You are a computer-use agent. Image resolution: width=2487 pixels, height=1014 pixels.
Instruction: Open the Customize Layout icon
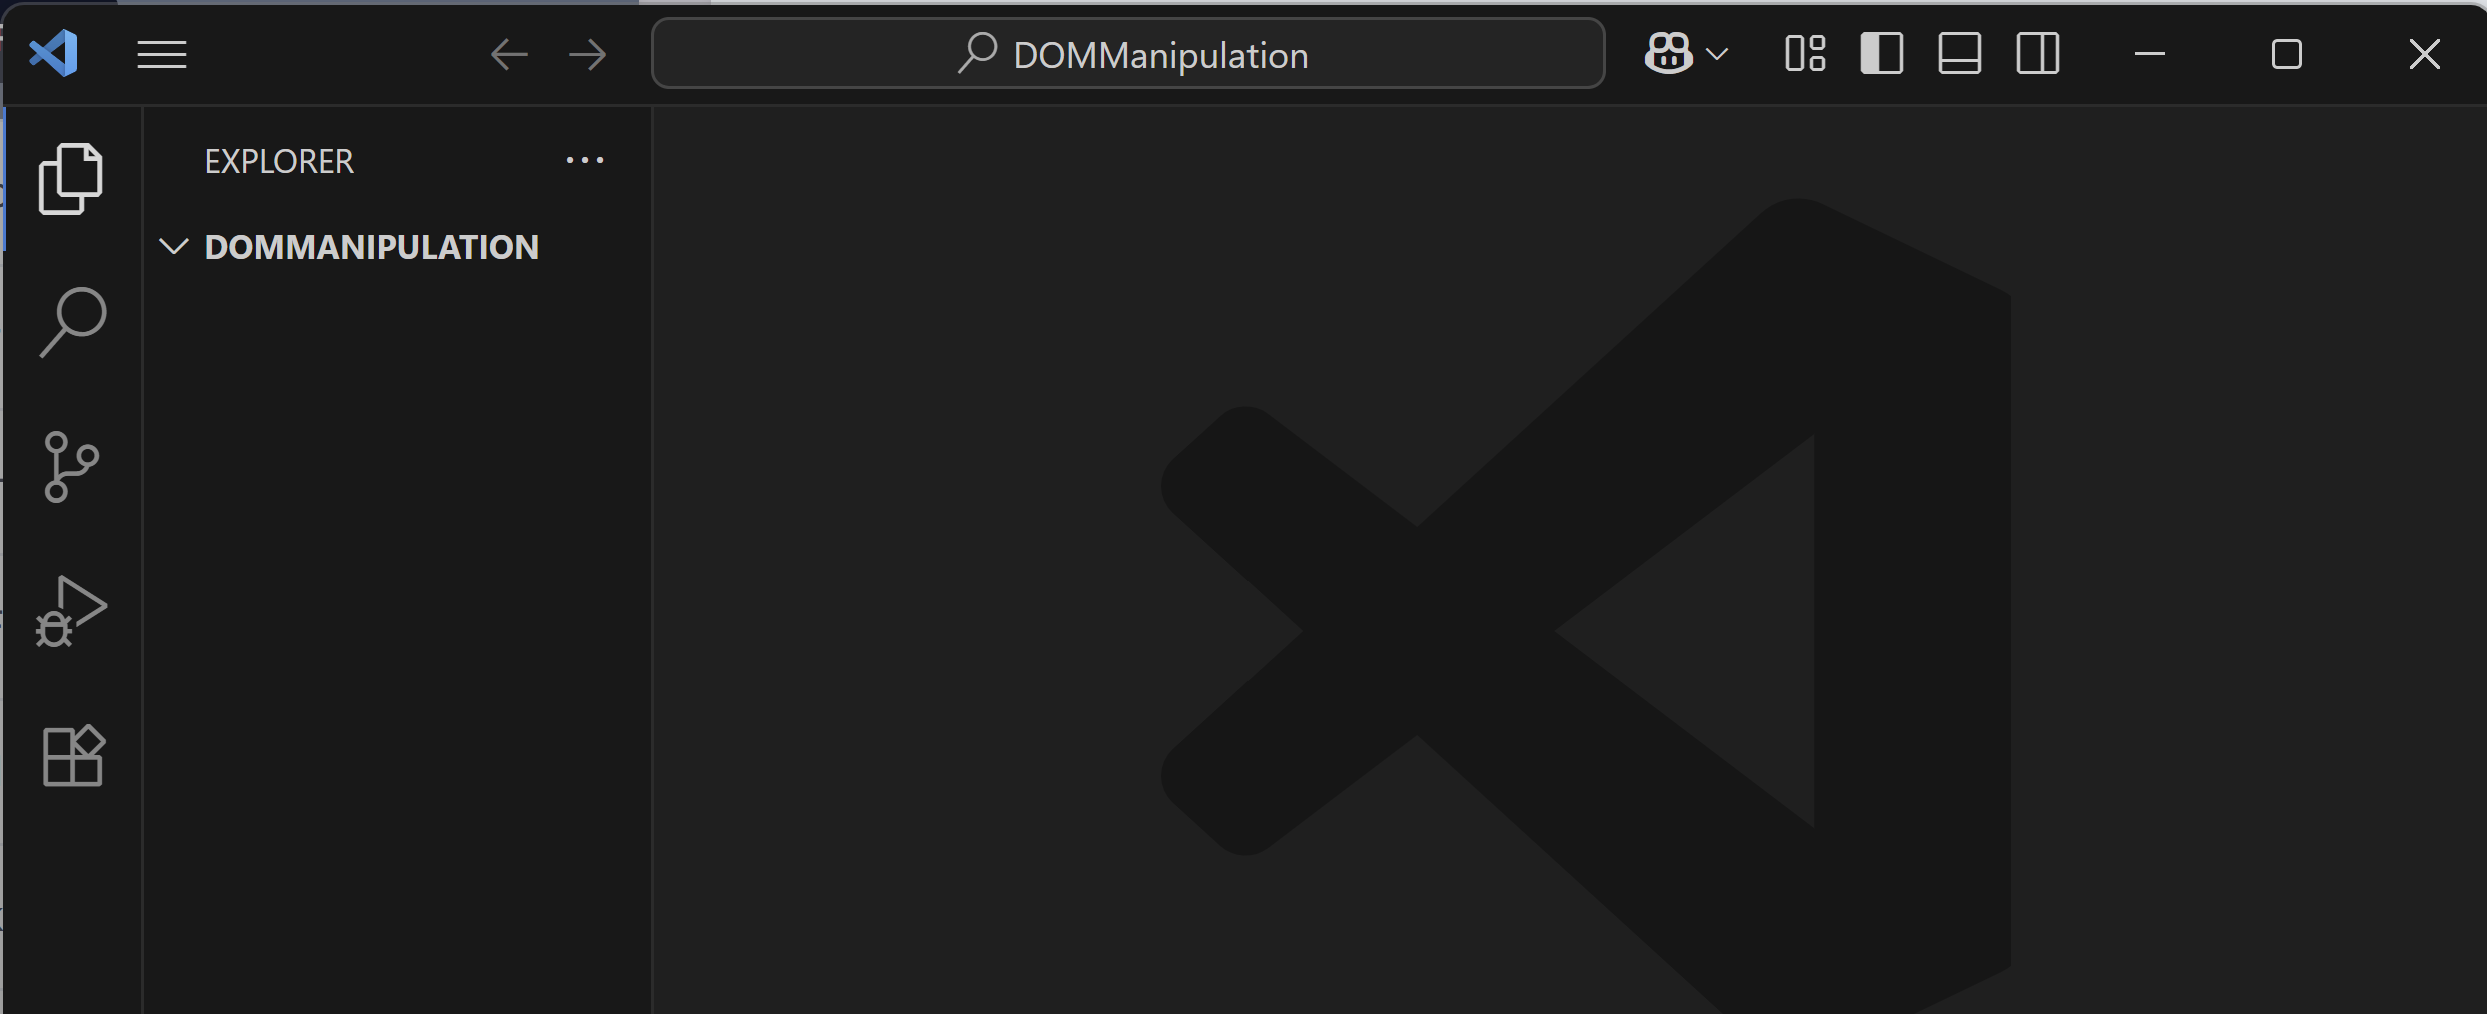(x=1805, y=54)
